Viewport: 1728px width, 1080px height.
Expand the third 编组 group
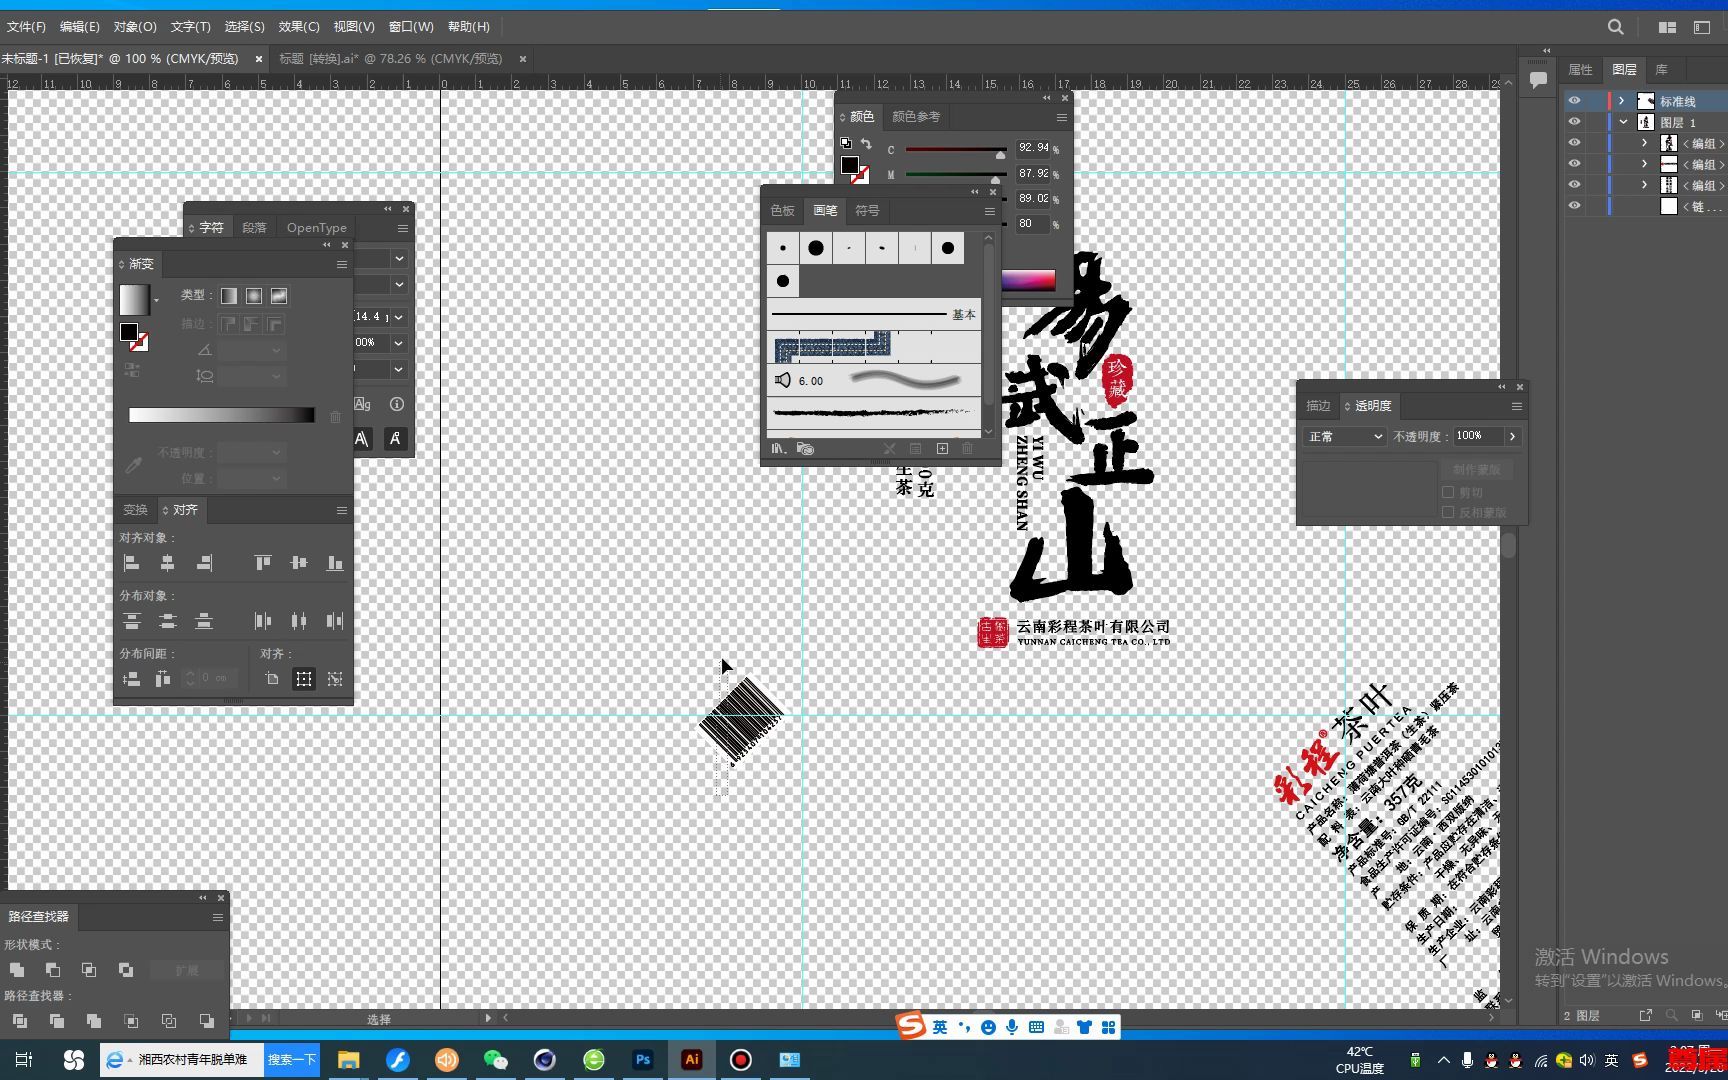pyautogui.click(x=1644, y=185)
